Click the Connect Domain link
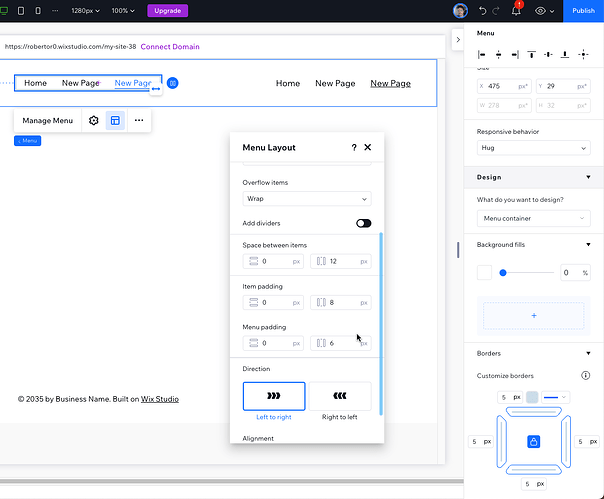604x499 pixels. [170, 47]
